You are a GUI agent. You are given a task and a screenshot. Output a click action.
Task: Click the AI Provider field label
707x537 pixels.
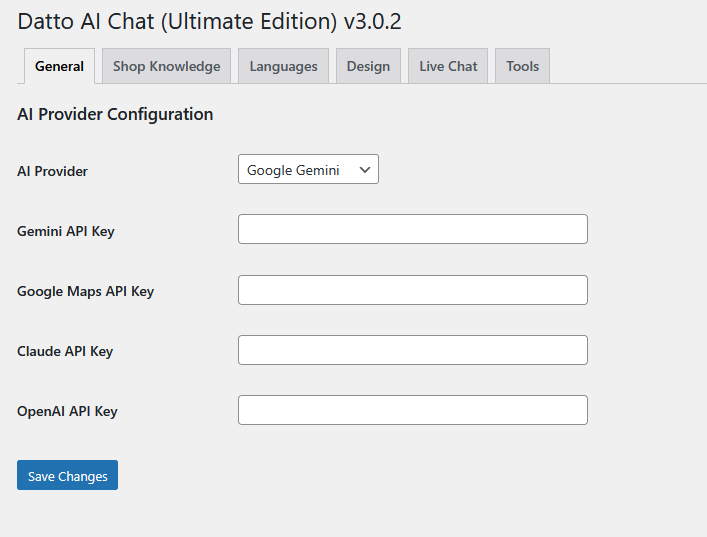coord(52,171)
